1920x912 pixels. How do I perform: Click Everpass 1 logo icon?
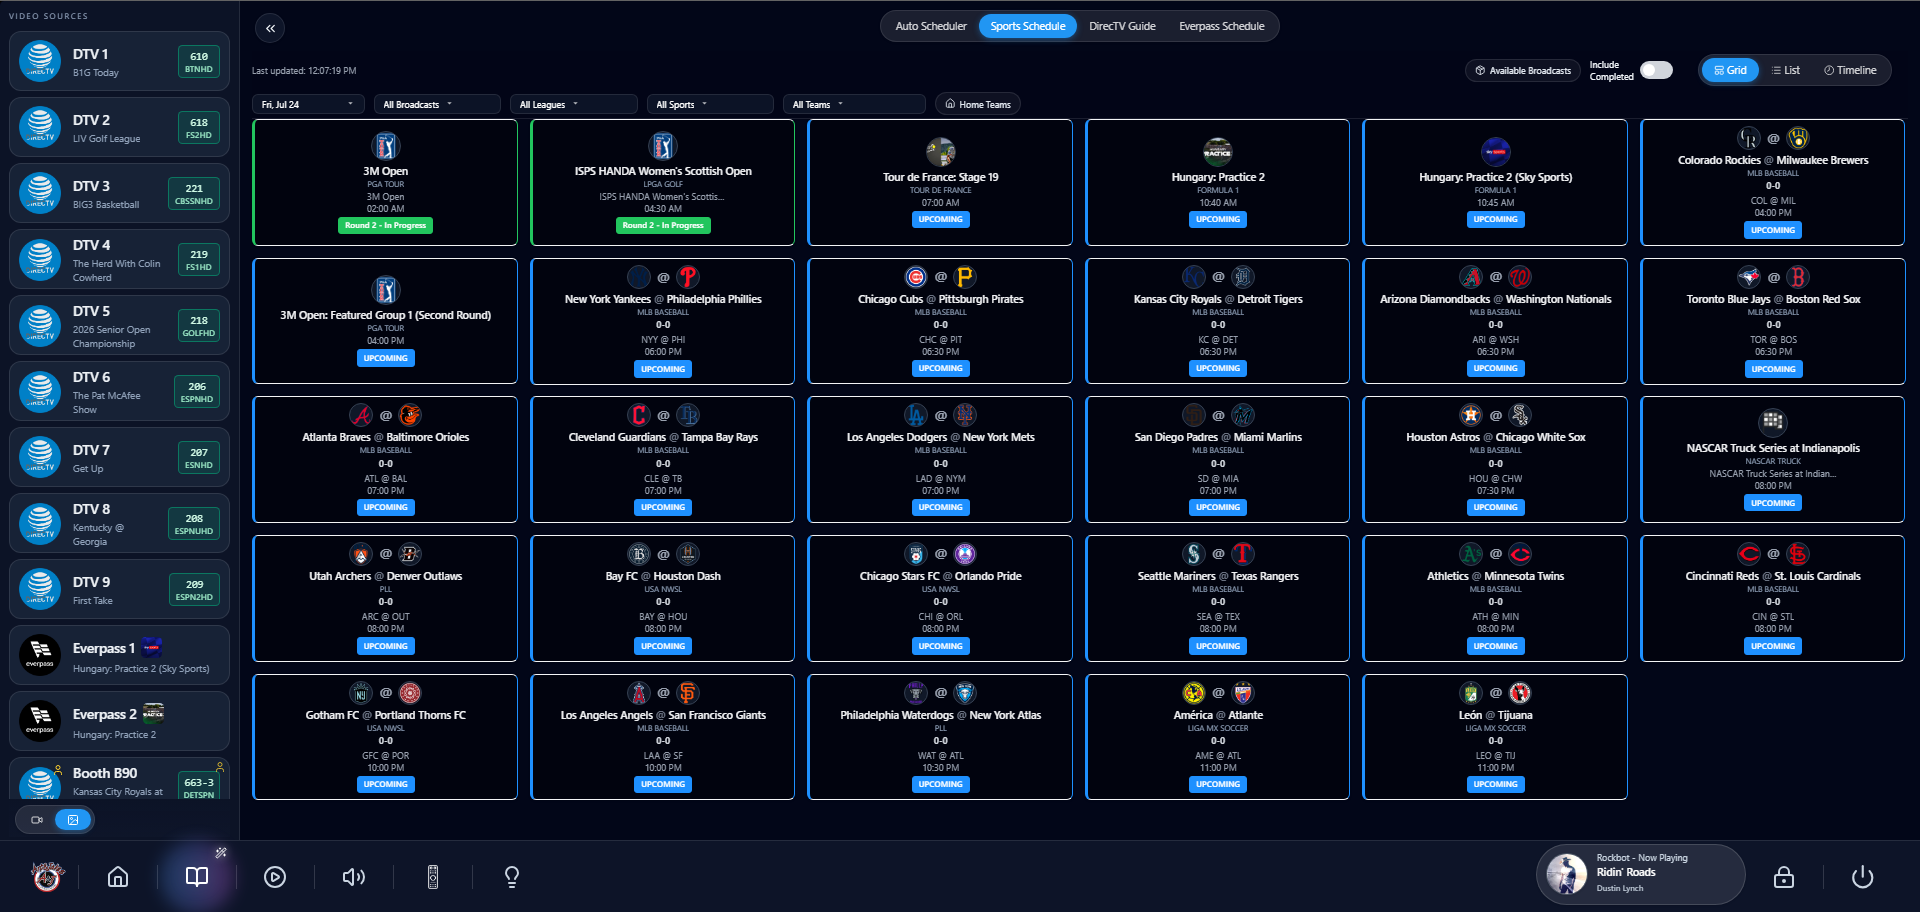pyautogui.click(x=40, y=655)
